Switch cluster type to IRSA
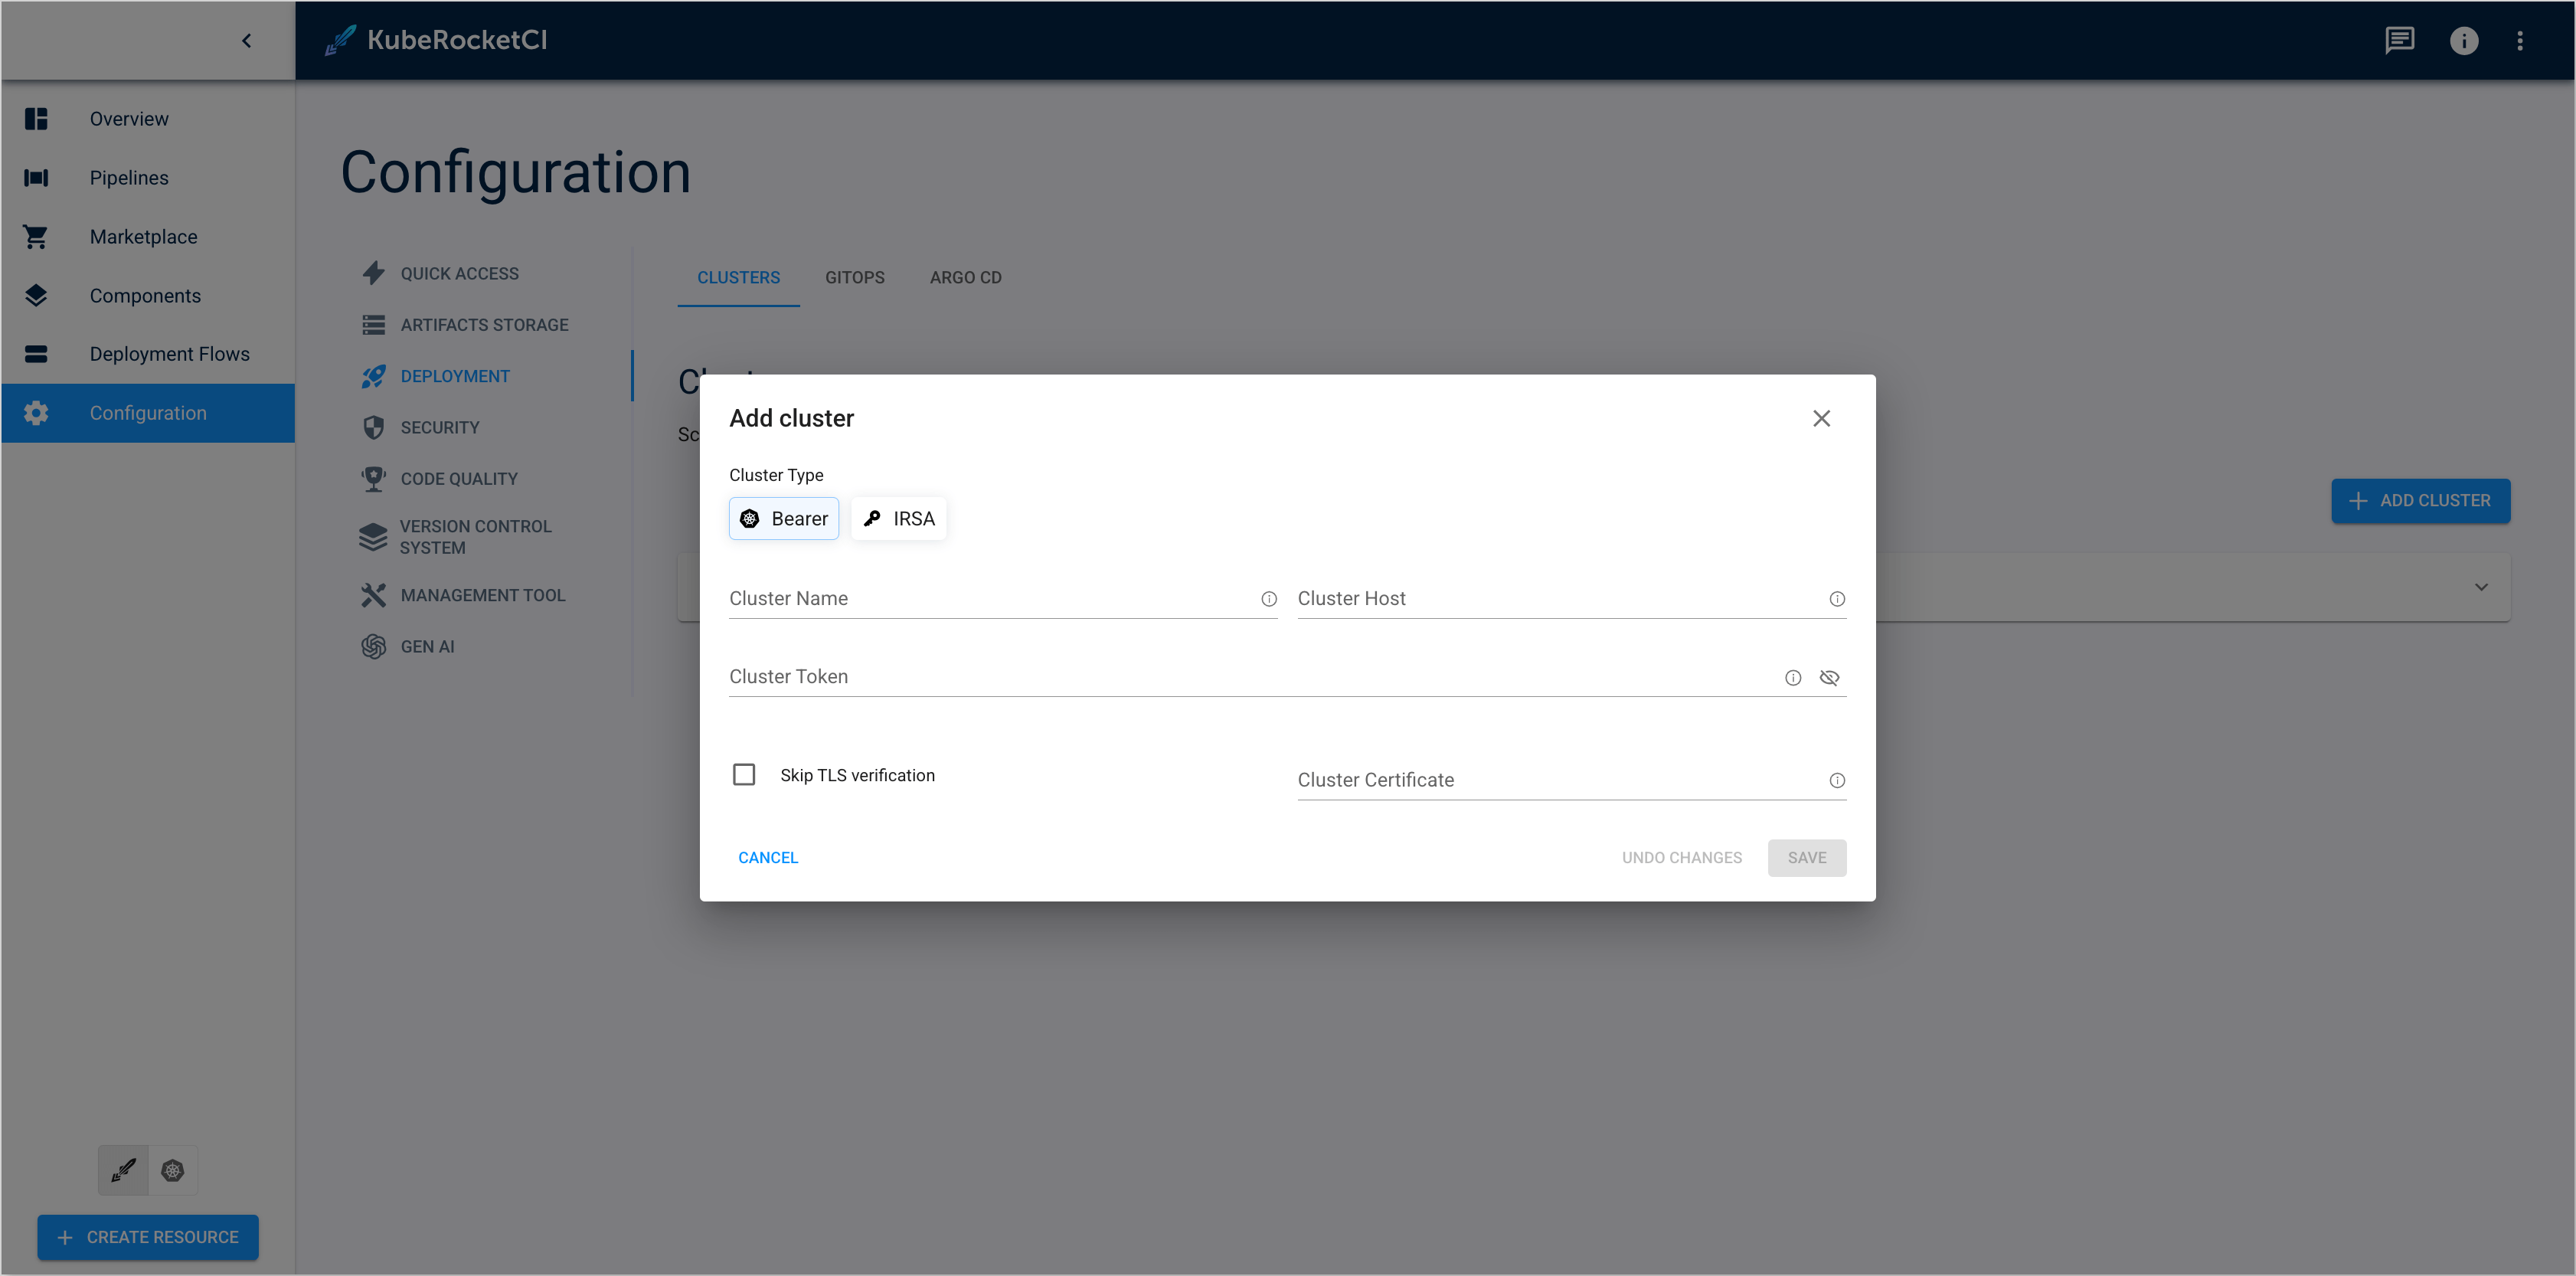Image resolution: width=2576 pixels, height=1276 pixels. coord(898,518)
